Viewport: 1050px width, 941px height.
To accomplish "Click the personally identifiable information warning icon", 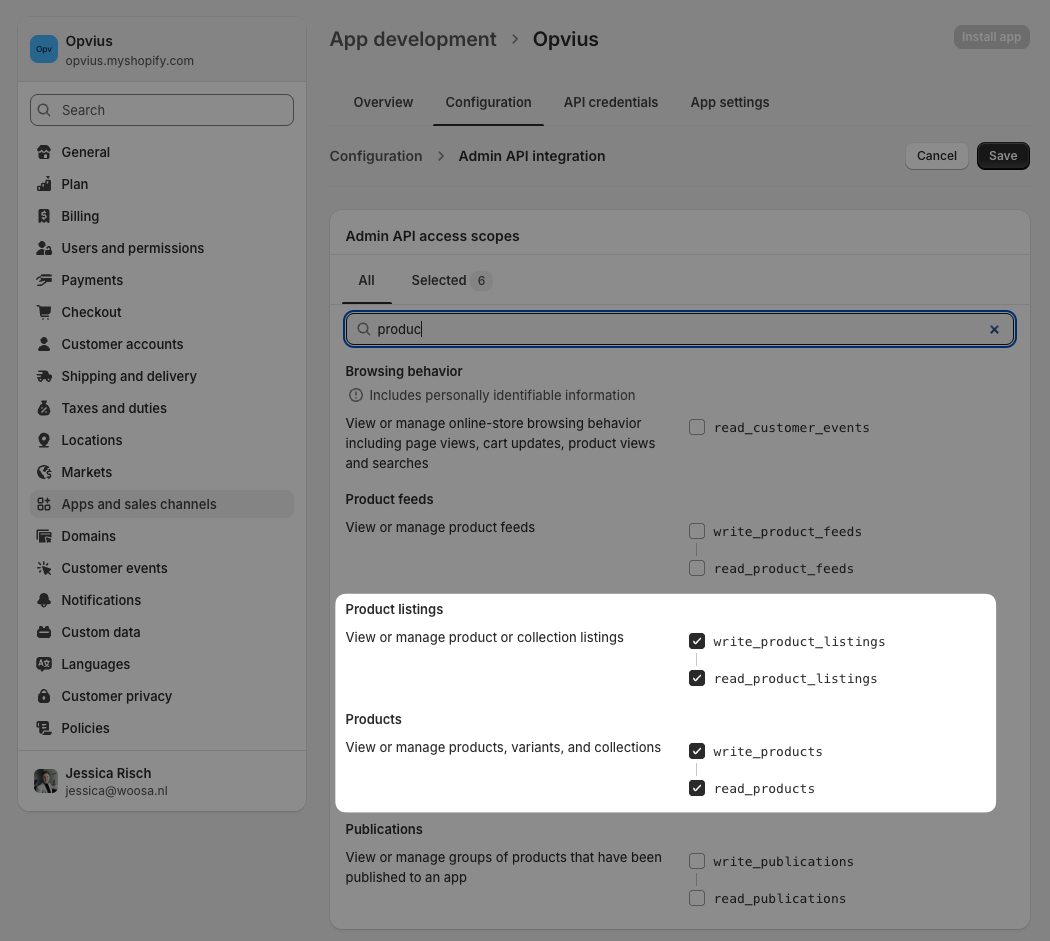I will tap(356, 395).
